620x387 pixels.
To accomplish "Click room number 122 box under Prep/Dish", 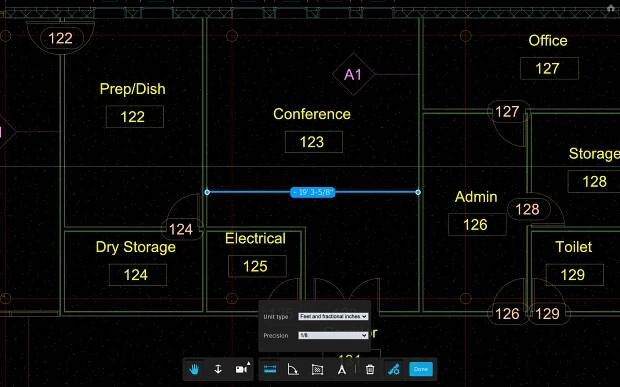I will (x=134, y=117).
